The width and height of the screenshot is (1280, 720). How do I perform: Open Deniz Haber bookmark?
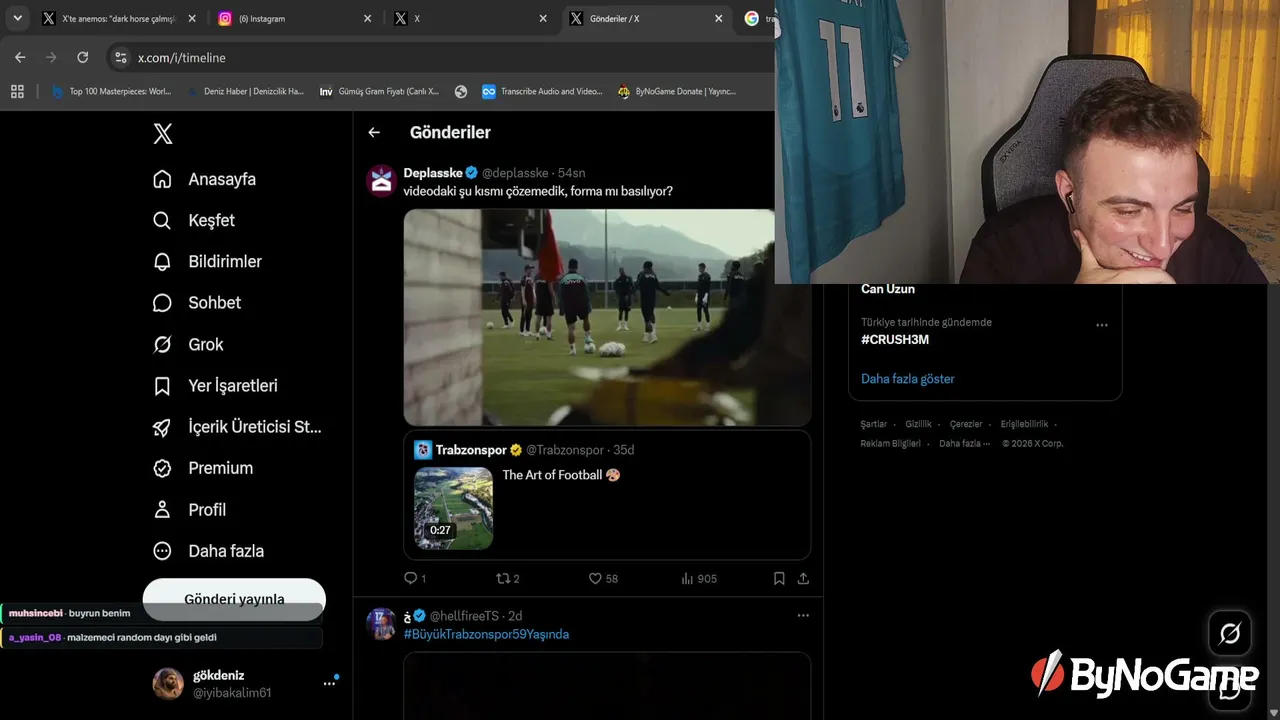pyautogui.click(x=245, y=91)
